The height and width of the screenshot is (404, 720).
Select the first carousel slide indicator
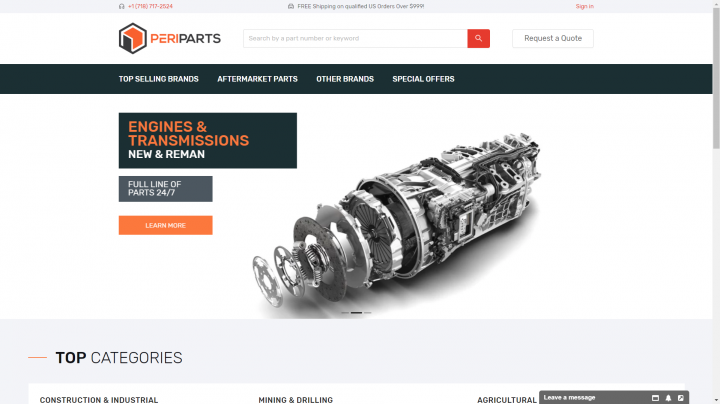point(345,313)
